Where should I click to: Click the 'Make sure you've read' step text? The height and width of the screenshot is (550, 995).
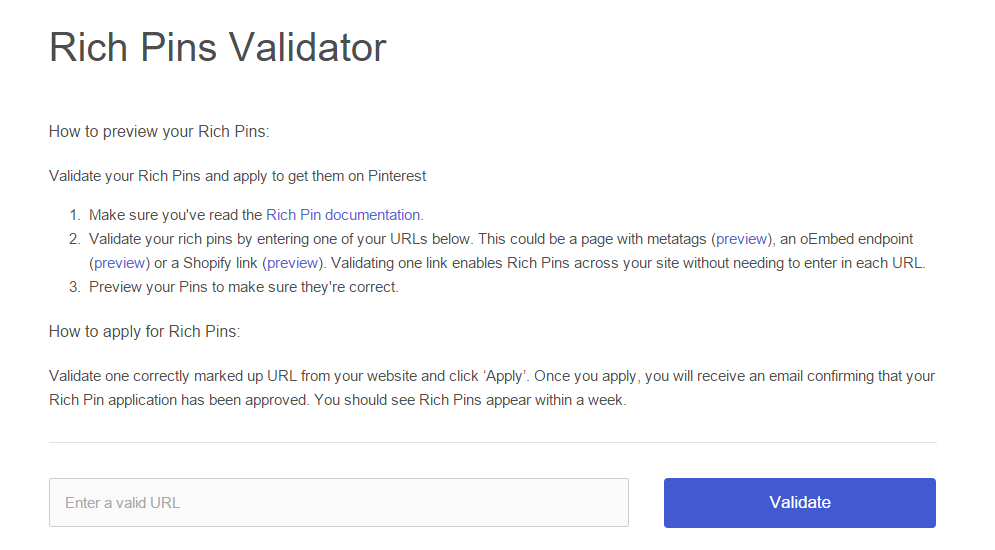tap(176, 215)
